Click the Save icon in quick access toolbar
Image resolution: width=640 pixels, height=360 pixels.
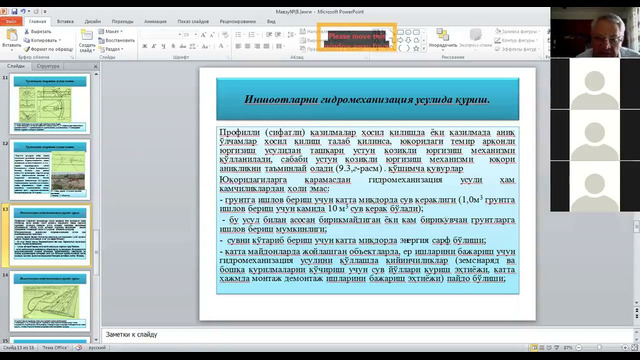15,11
